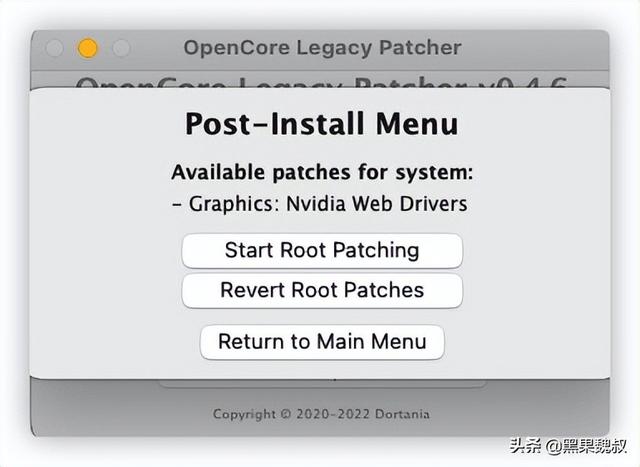
Task: Click the Post-Install Menu heading
Action: coord(322,124)
